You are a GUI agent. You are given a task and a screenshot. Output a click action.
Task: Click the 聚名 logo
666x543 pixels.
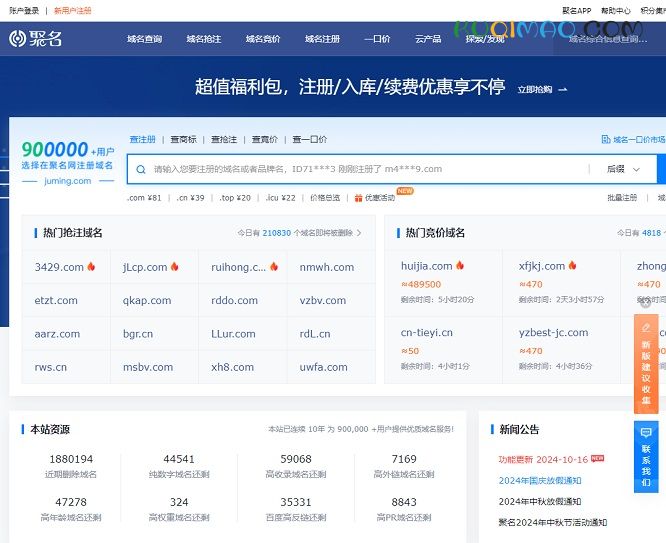point(36,39)
